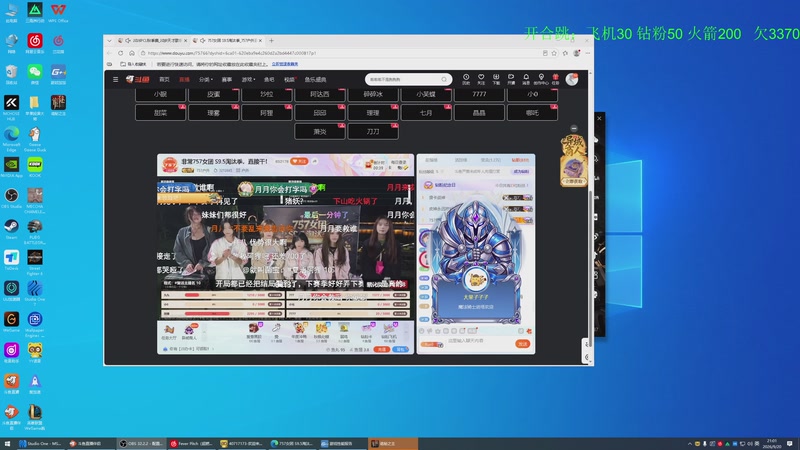Toggle the Douyu hamburger side menu

point(115,80)
